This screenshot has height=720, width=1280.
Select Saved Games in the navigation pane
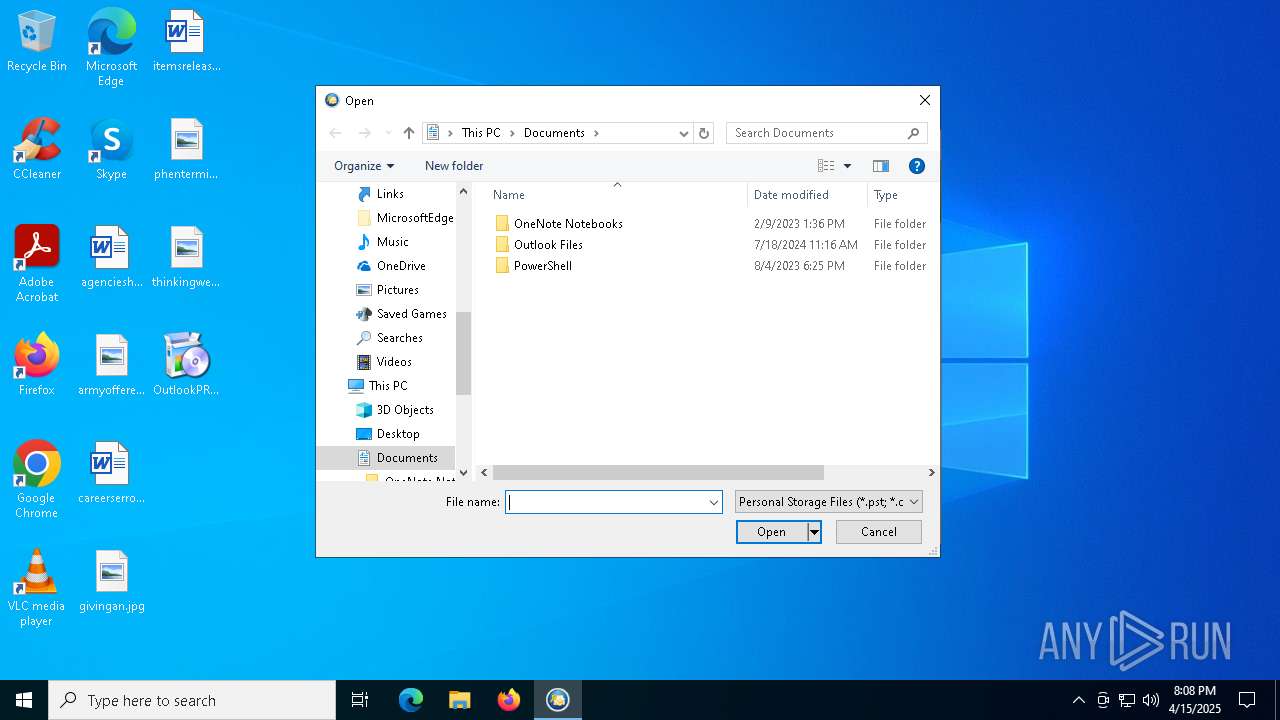click(x=411, y=314)
